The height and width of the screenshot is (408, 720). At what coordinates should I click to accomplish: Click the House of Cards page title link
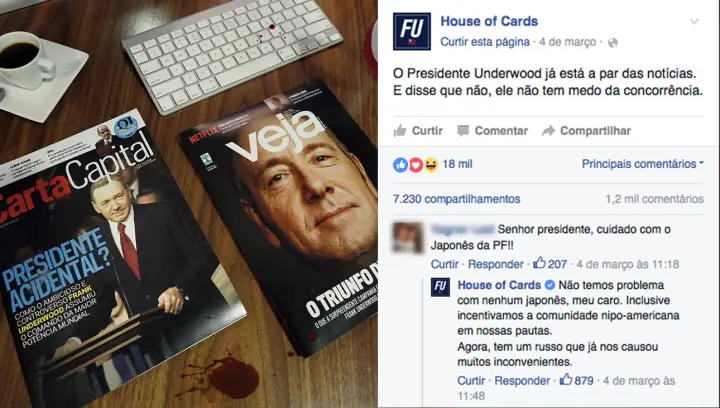pos(489,21)
